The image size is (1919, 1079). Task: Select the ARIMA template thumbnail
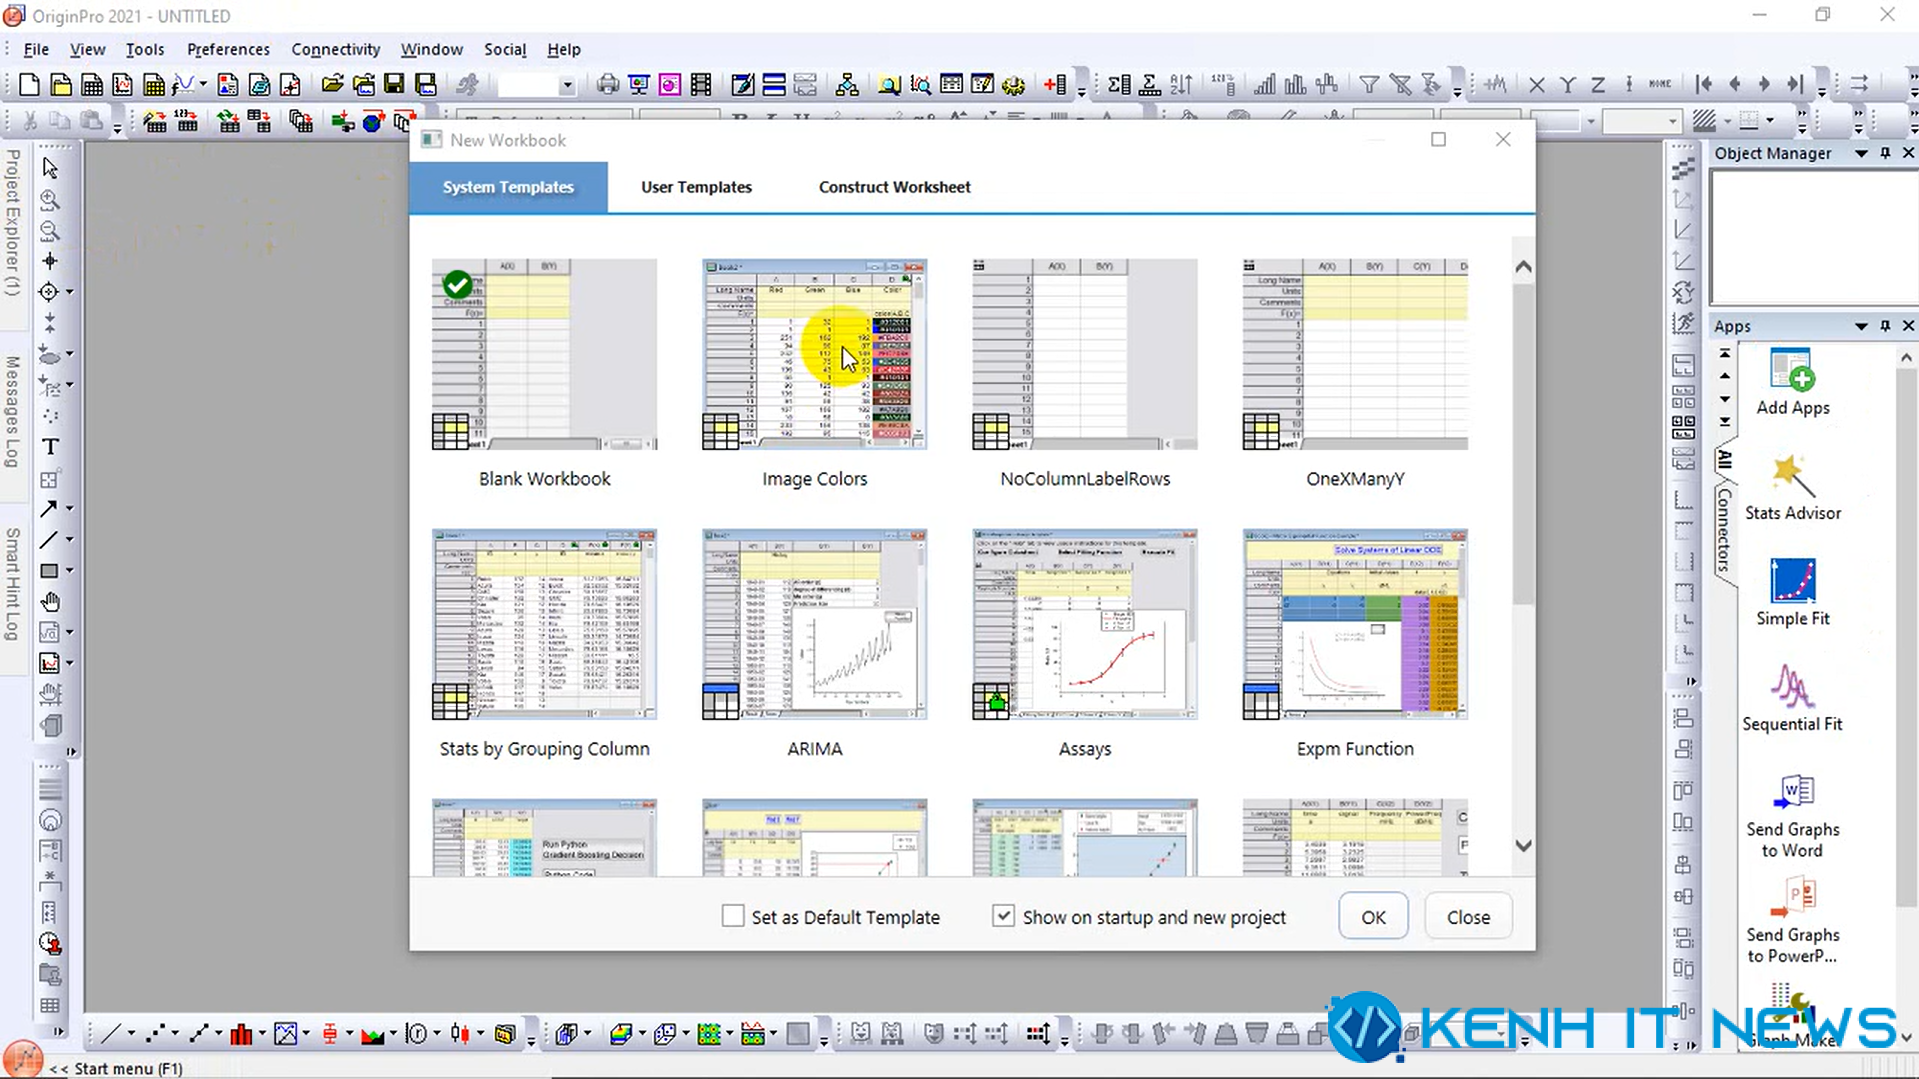(x=814, y=624)
